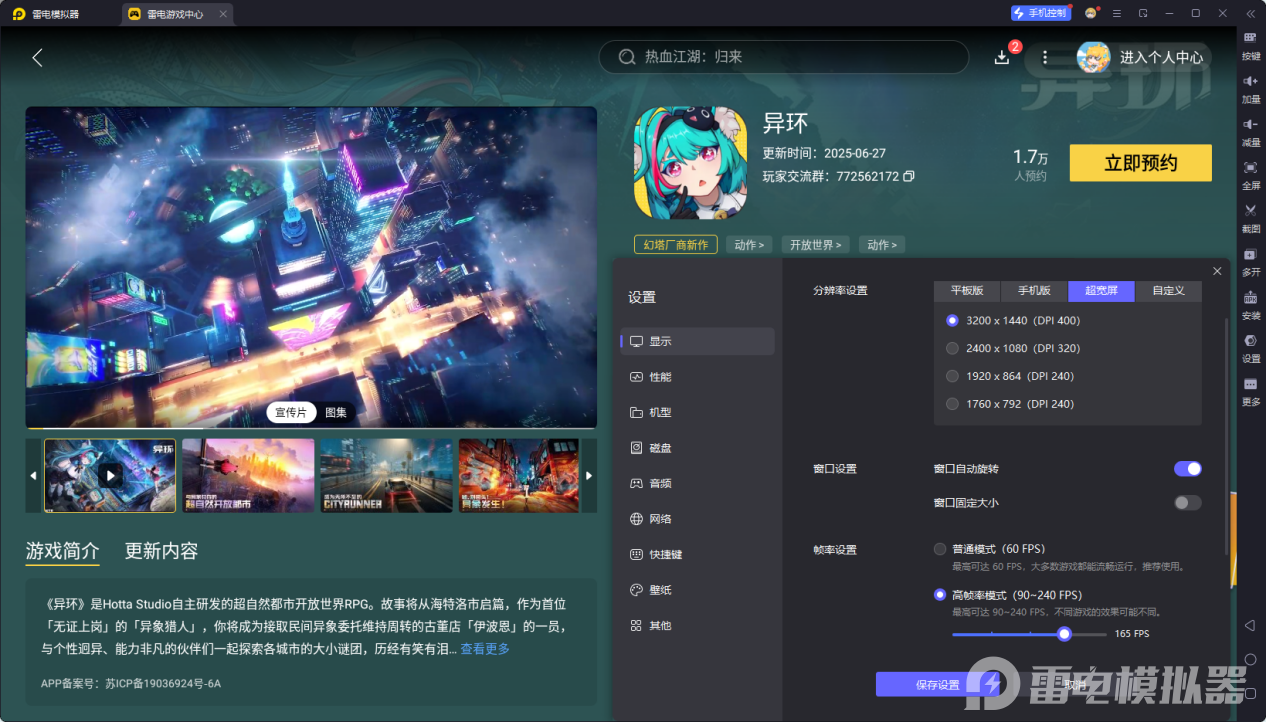This screenshot has width=1266, height=722.
Task: Toggle 窗口自动旋转 switch off
Action: point(1188,469)
